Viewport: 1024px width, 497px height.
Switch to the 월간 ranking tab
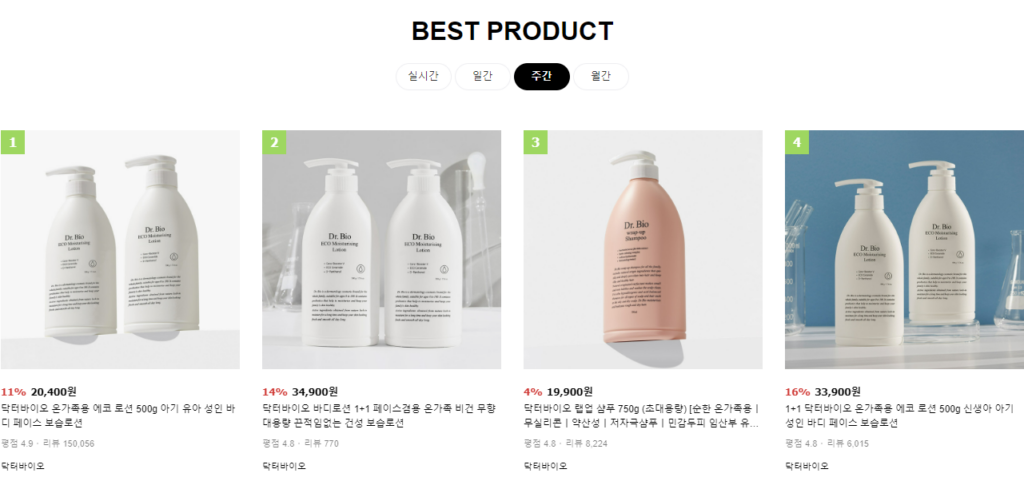click(x=601, y=76)
